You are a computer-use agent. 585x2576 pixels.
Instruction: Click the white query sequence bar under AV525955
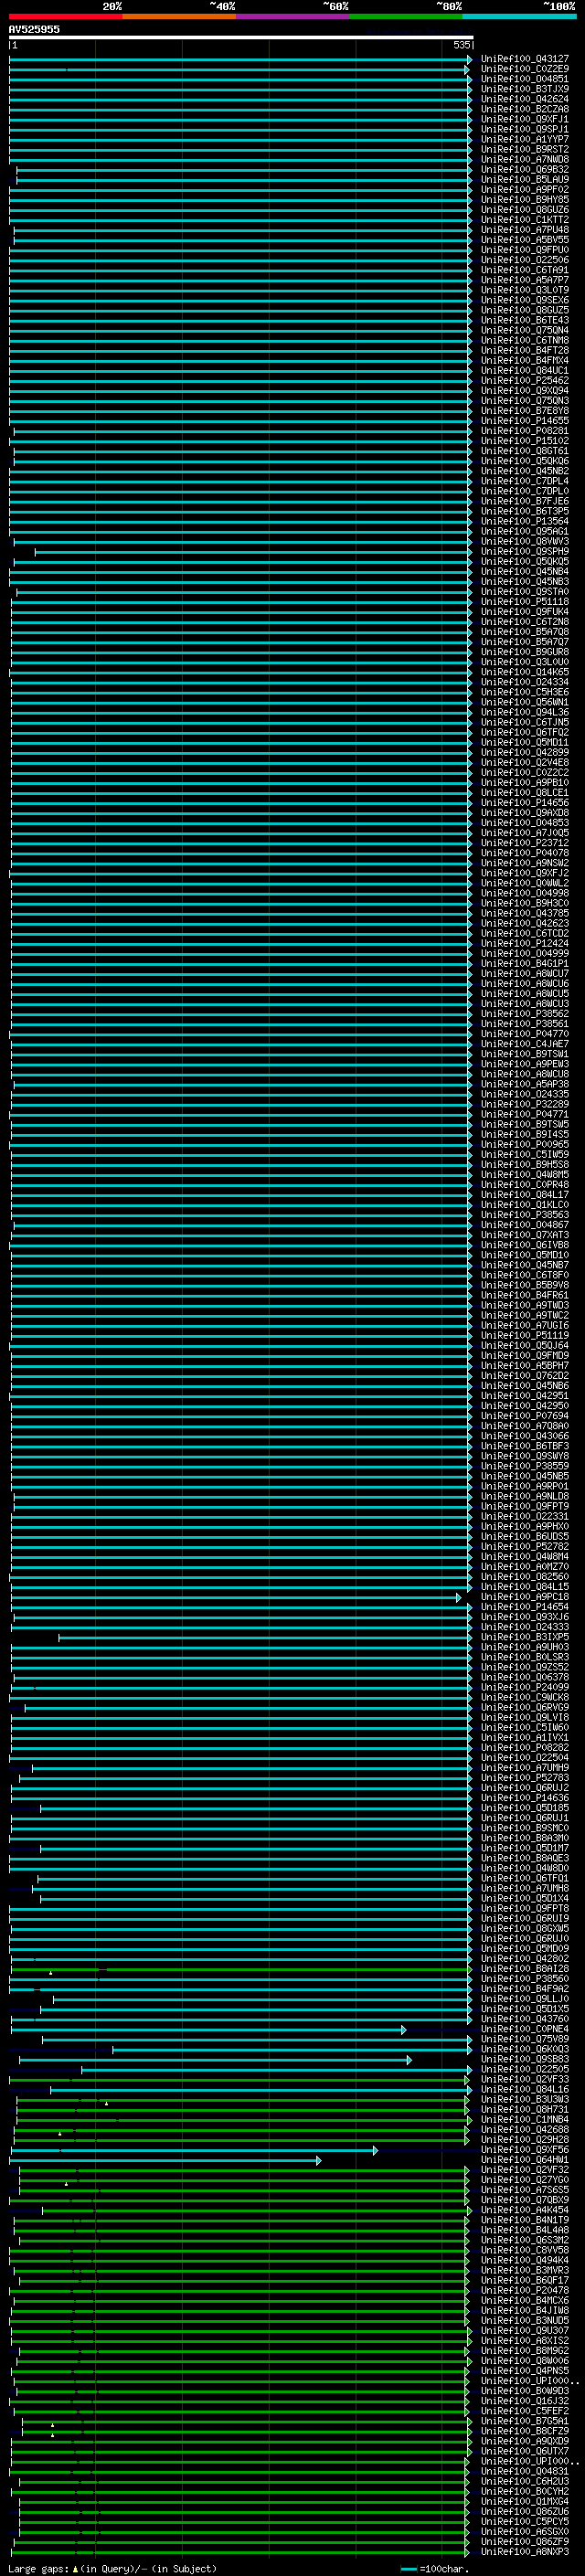tap(241, 37)
